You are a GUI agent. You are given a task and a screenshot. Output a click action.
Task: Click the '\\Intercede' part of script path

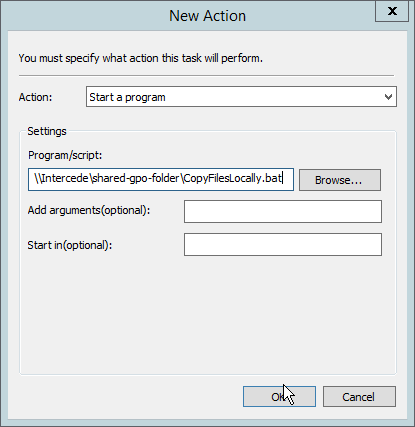pyautogui.click(x=61, y=179)
